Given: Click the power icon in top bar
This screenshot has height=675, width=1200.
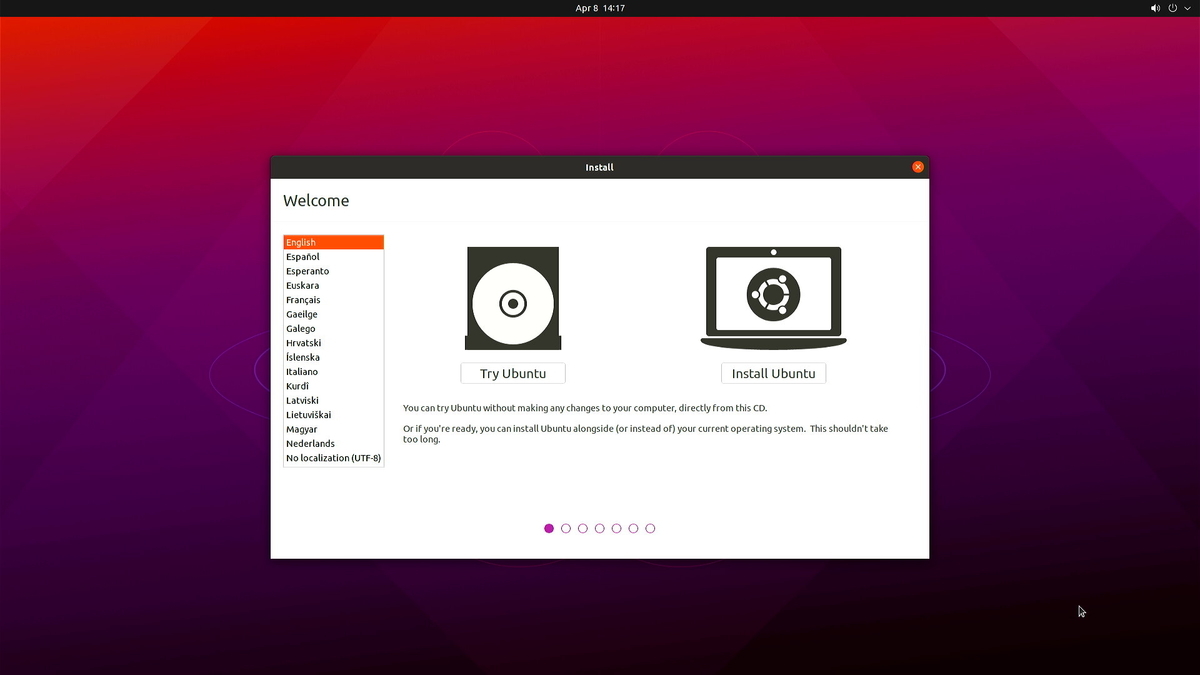Looking at the screenshot, I should click(1173, 8).
